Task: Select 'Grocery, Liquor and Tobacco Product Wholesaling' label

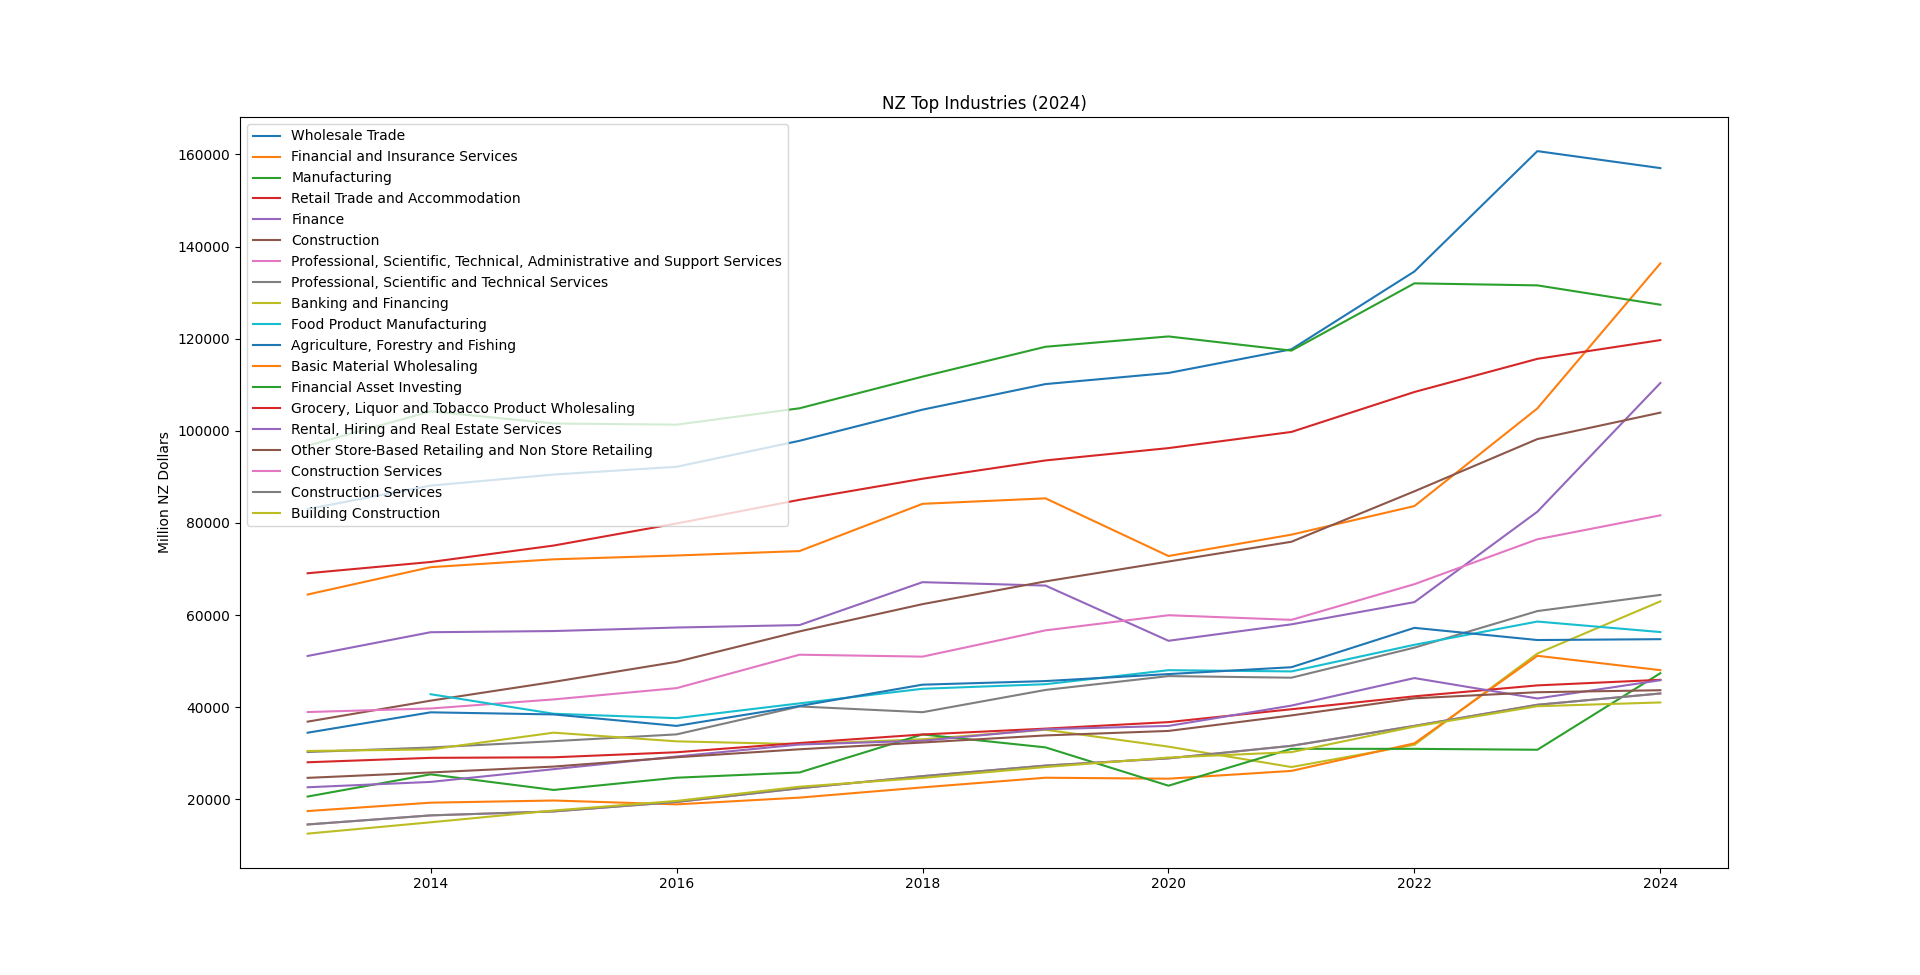Action: point(462,409)
